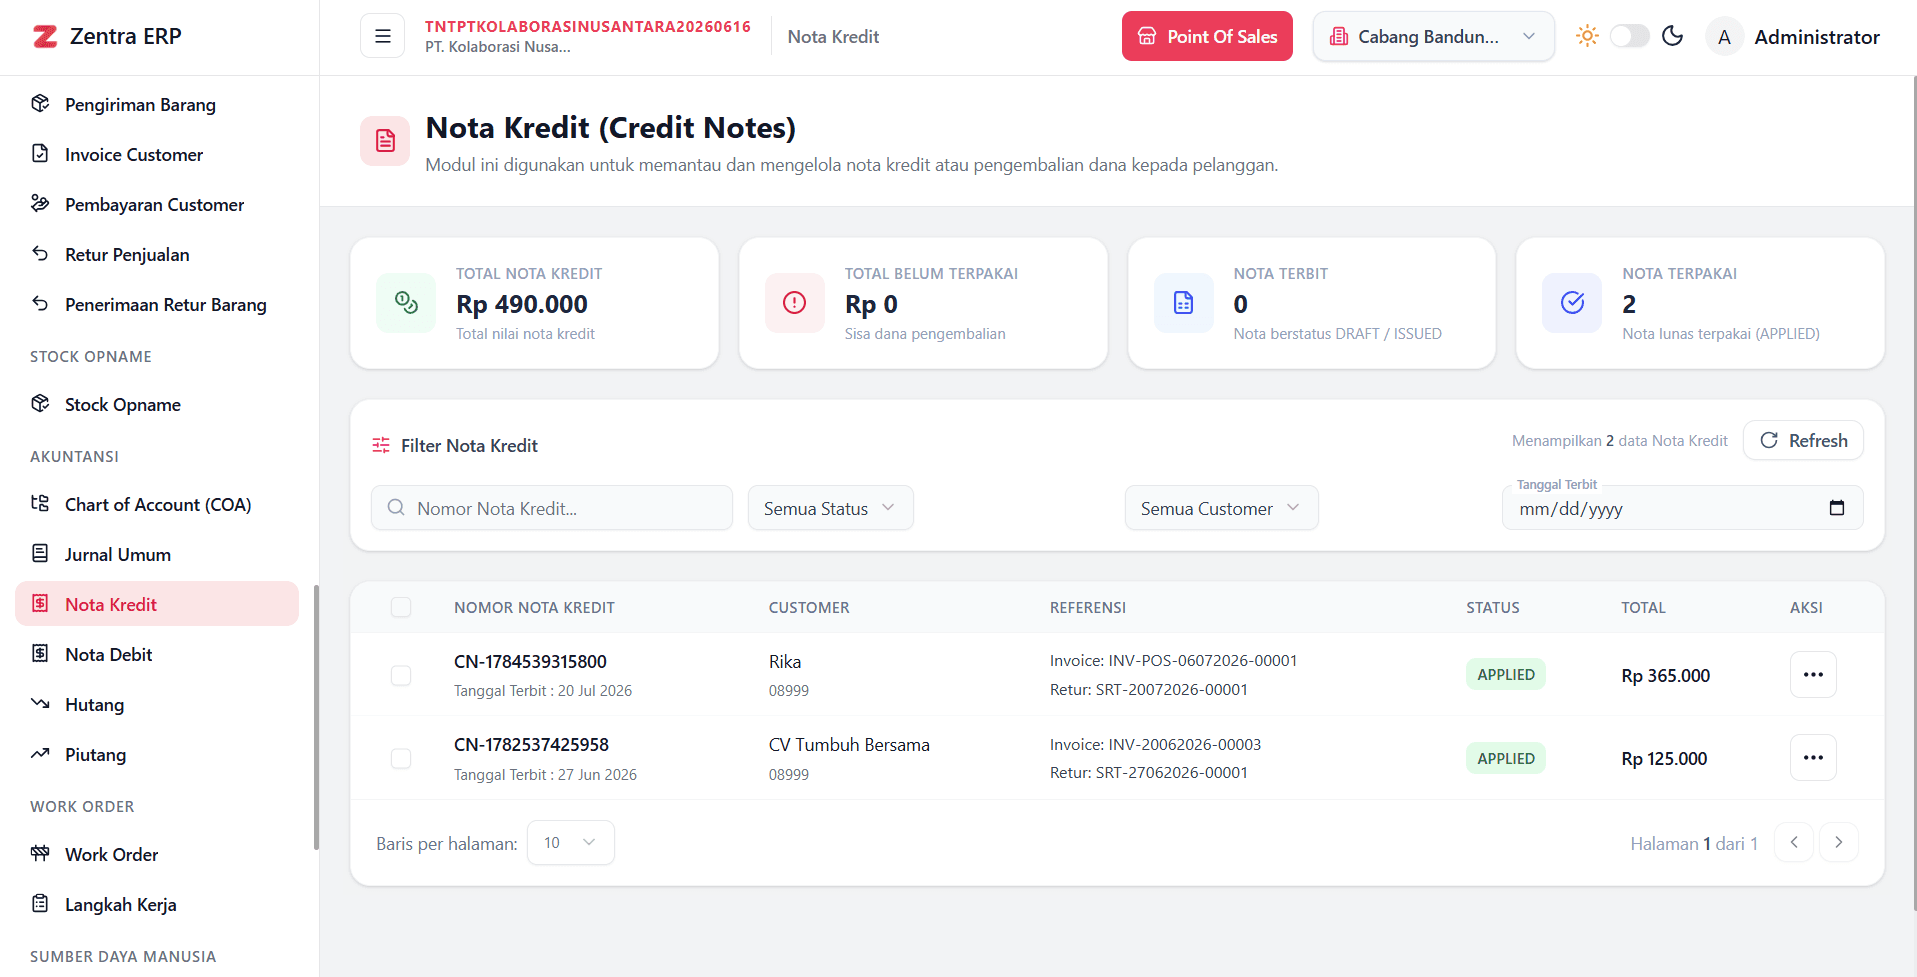1917x977 pixels.
Task: Click the sidebar vertical scrollbar
Action: point(316,717)
